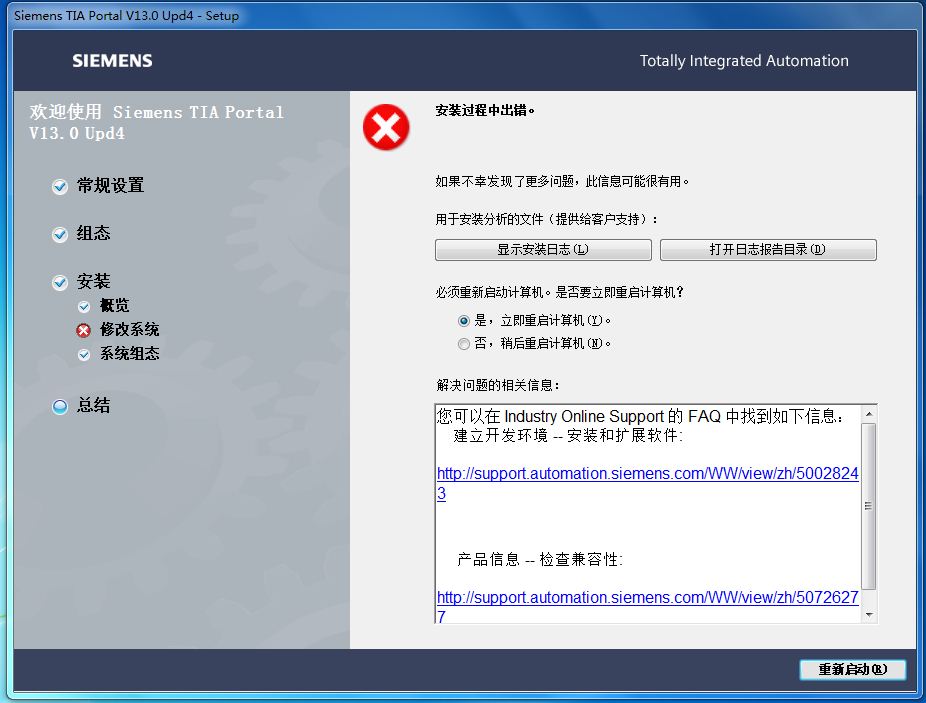This screenshot has height=703, width=926.
Task: Click the checkmark icon beside 安装
Action: point(60,282)
